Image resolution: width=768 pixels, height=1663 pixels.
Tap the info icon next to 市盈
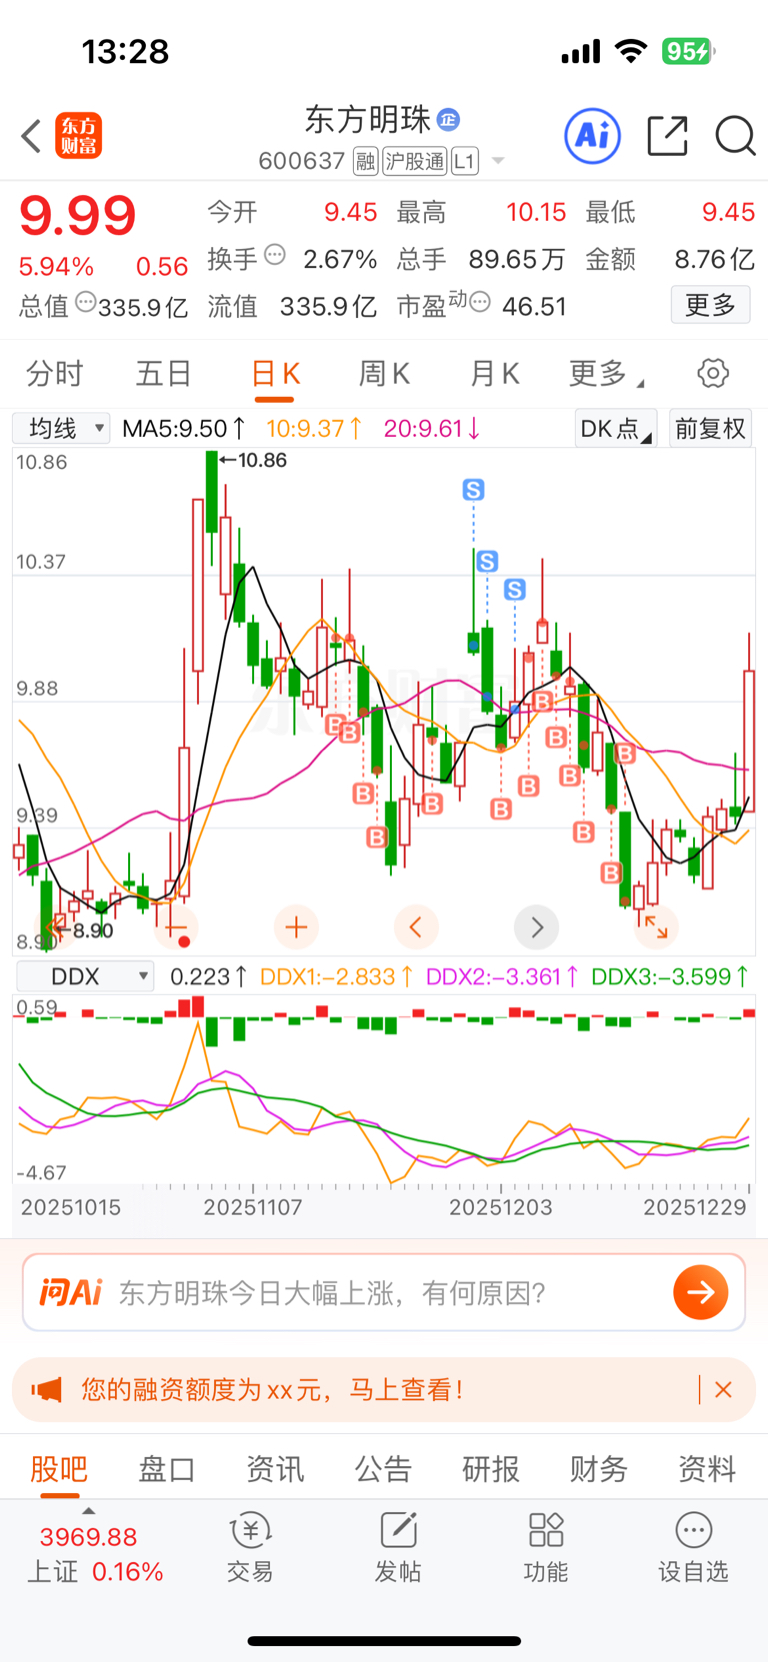click(480, 301)
